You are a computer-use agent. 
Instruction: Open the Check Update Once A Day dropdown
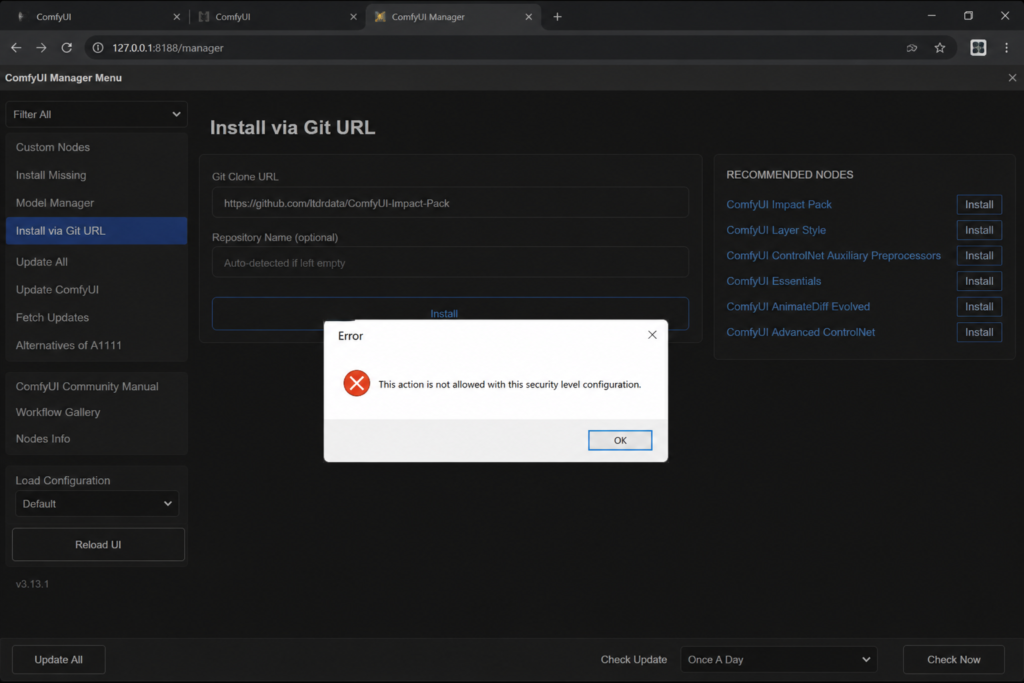point(778,659)
